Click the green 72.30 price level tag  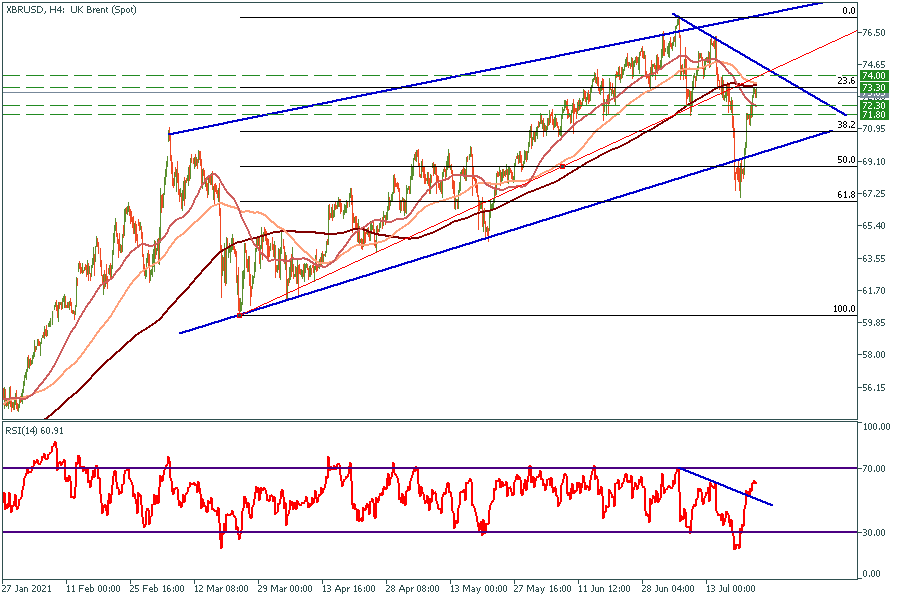874,105
